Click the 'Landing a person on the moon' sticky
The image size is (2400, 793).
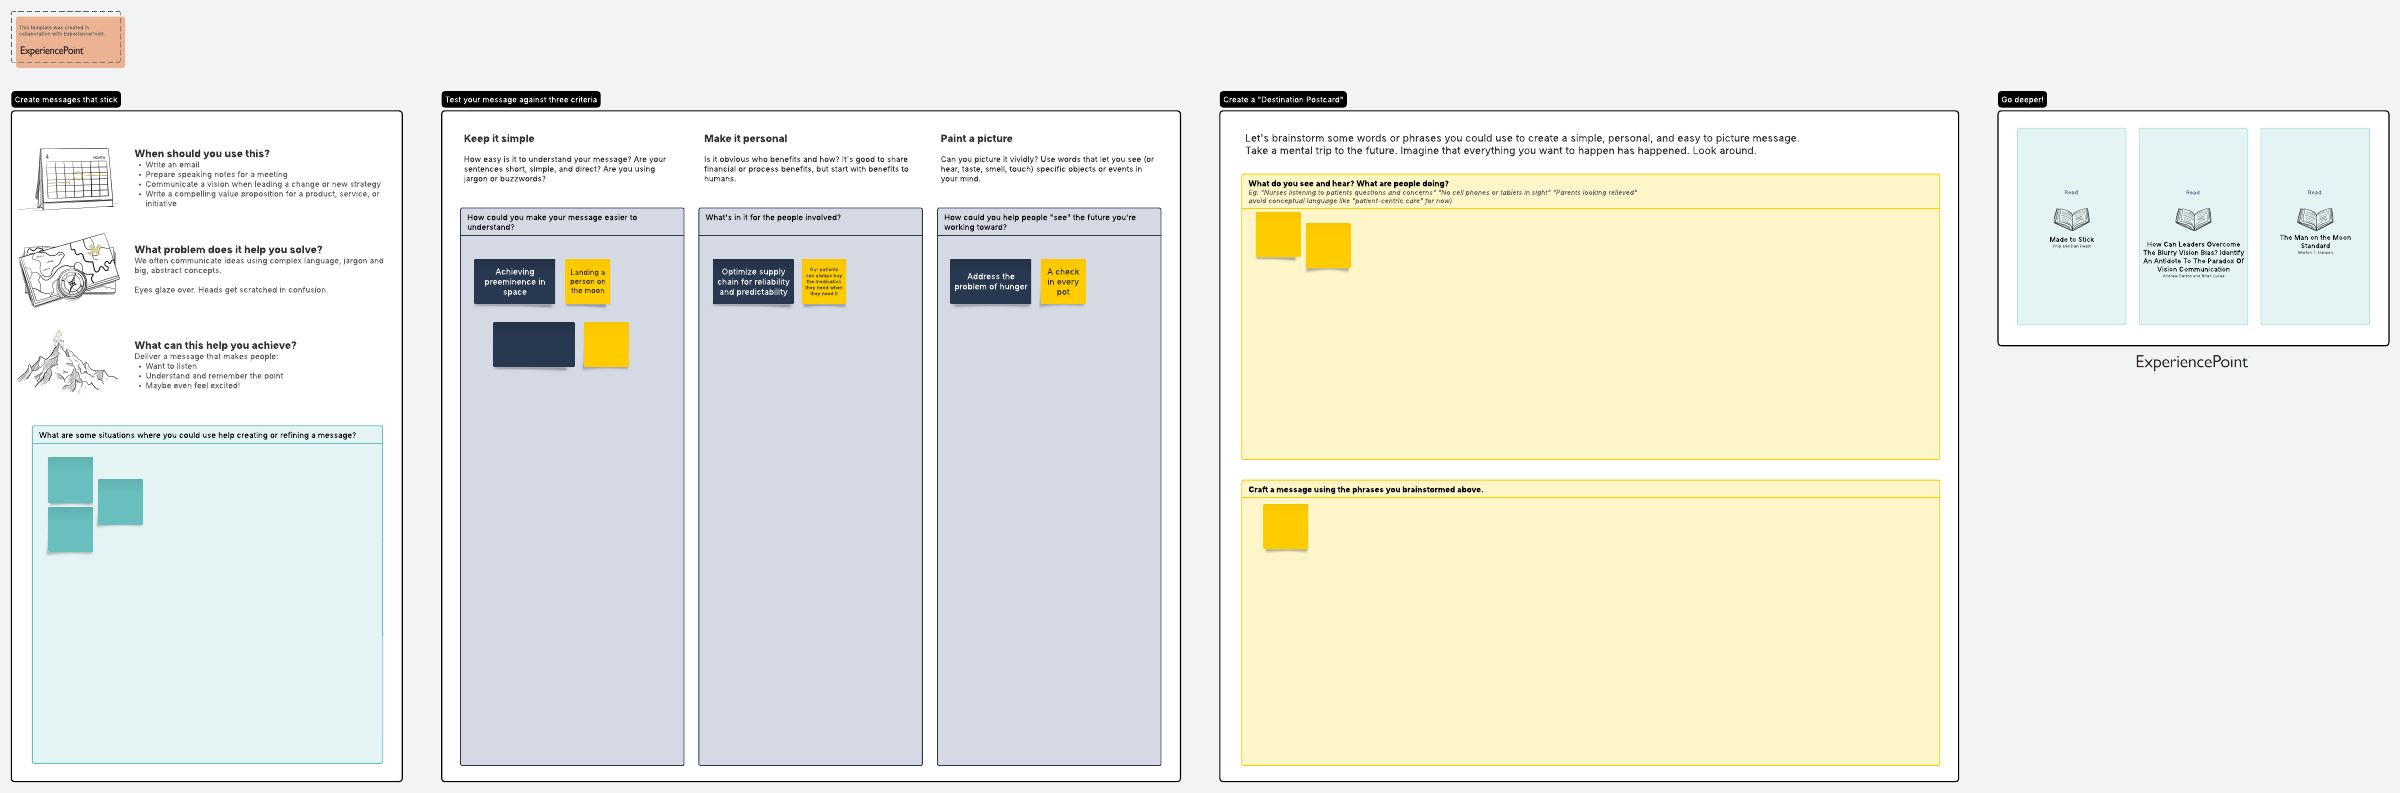coord(587,282)
